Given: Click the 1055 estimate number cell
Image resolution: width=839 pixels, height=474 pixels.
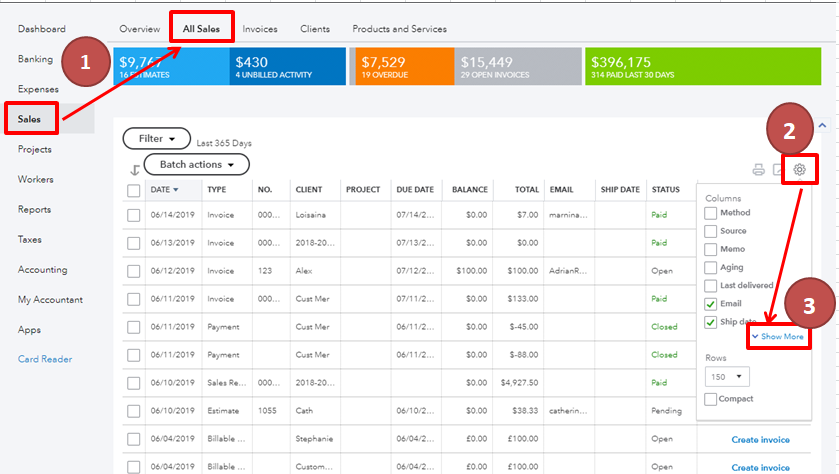Looking at the screenshot, I should tap(267, 411).
